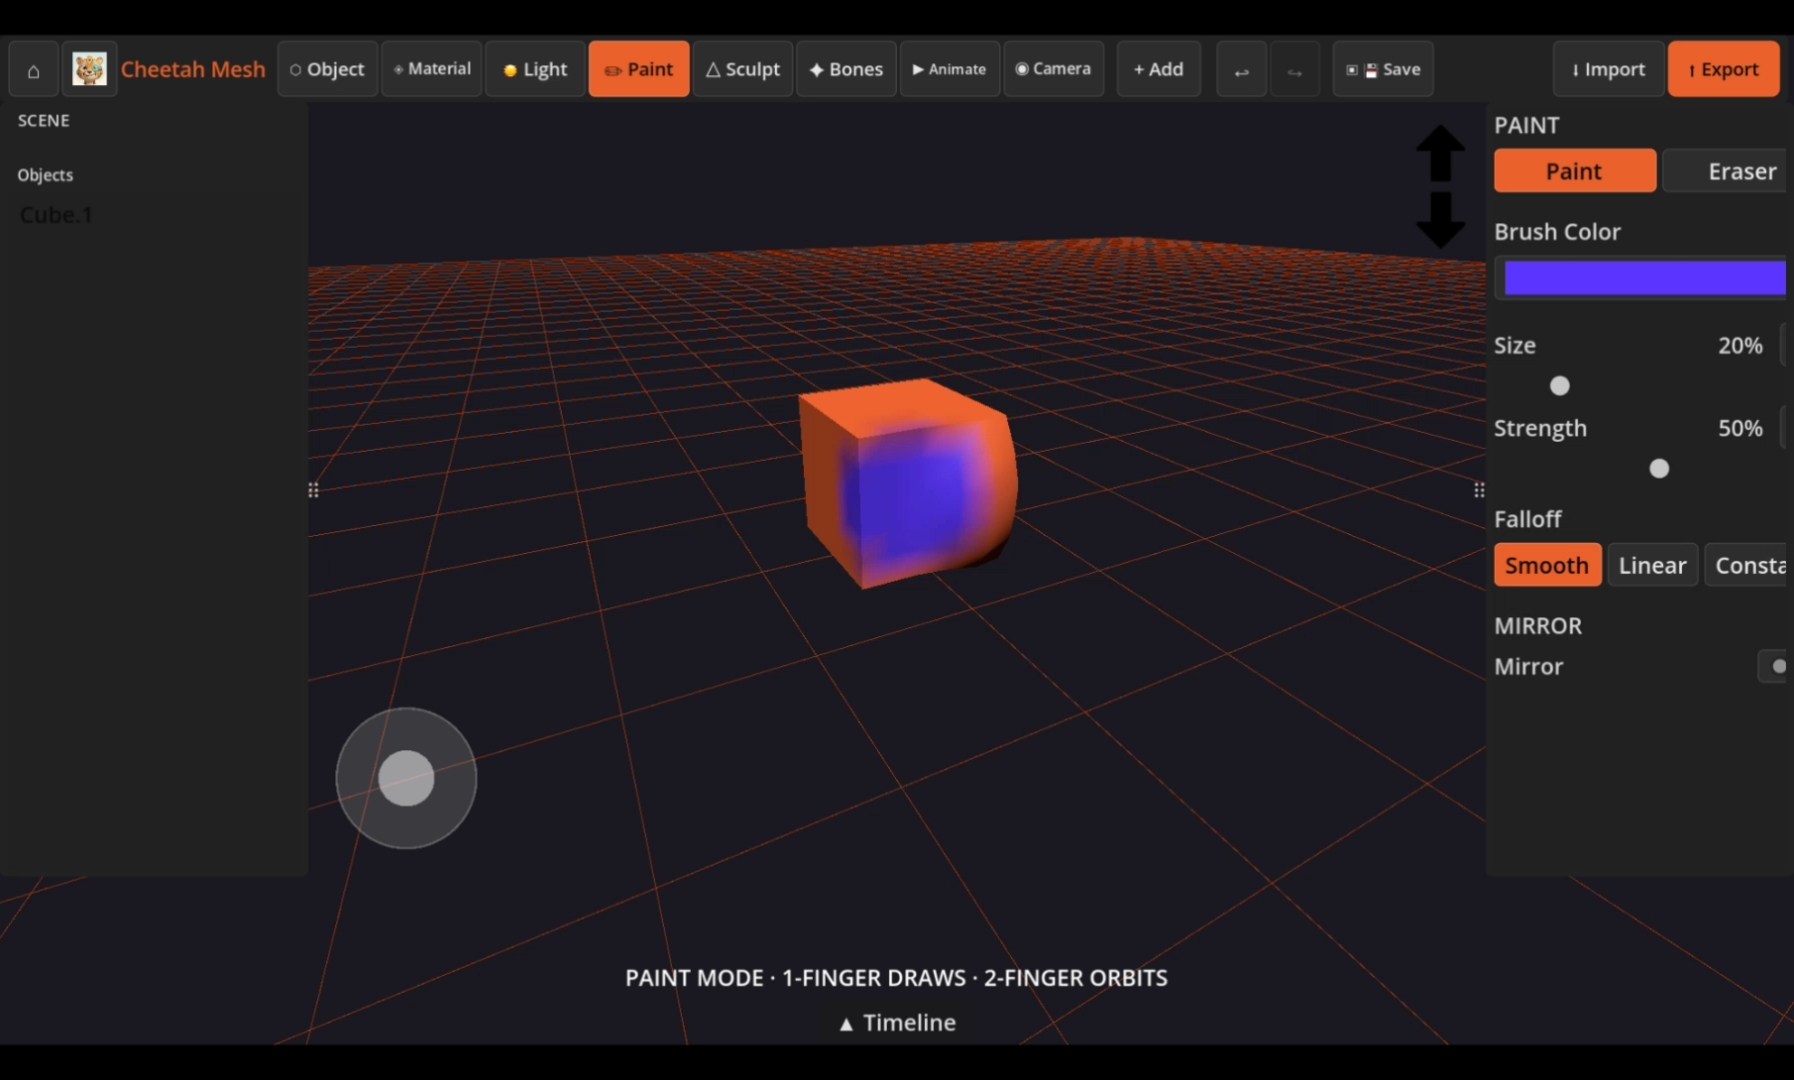
Task: Switch to Object mode
Action: (x=327, y=69)
